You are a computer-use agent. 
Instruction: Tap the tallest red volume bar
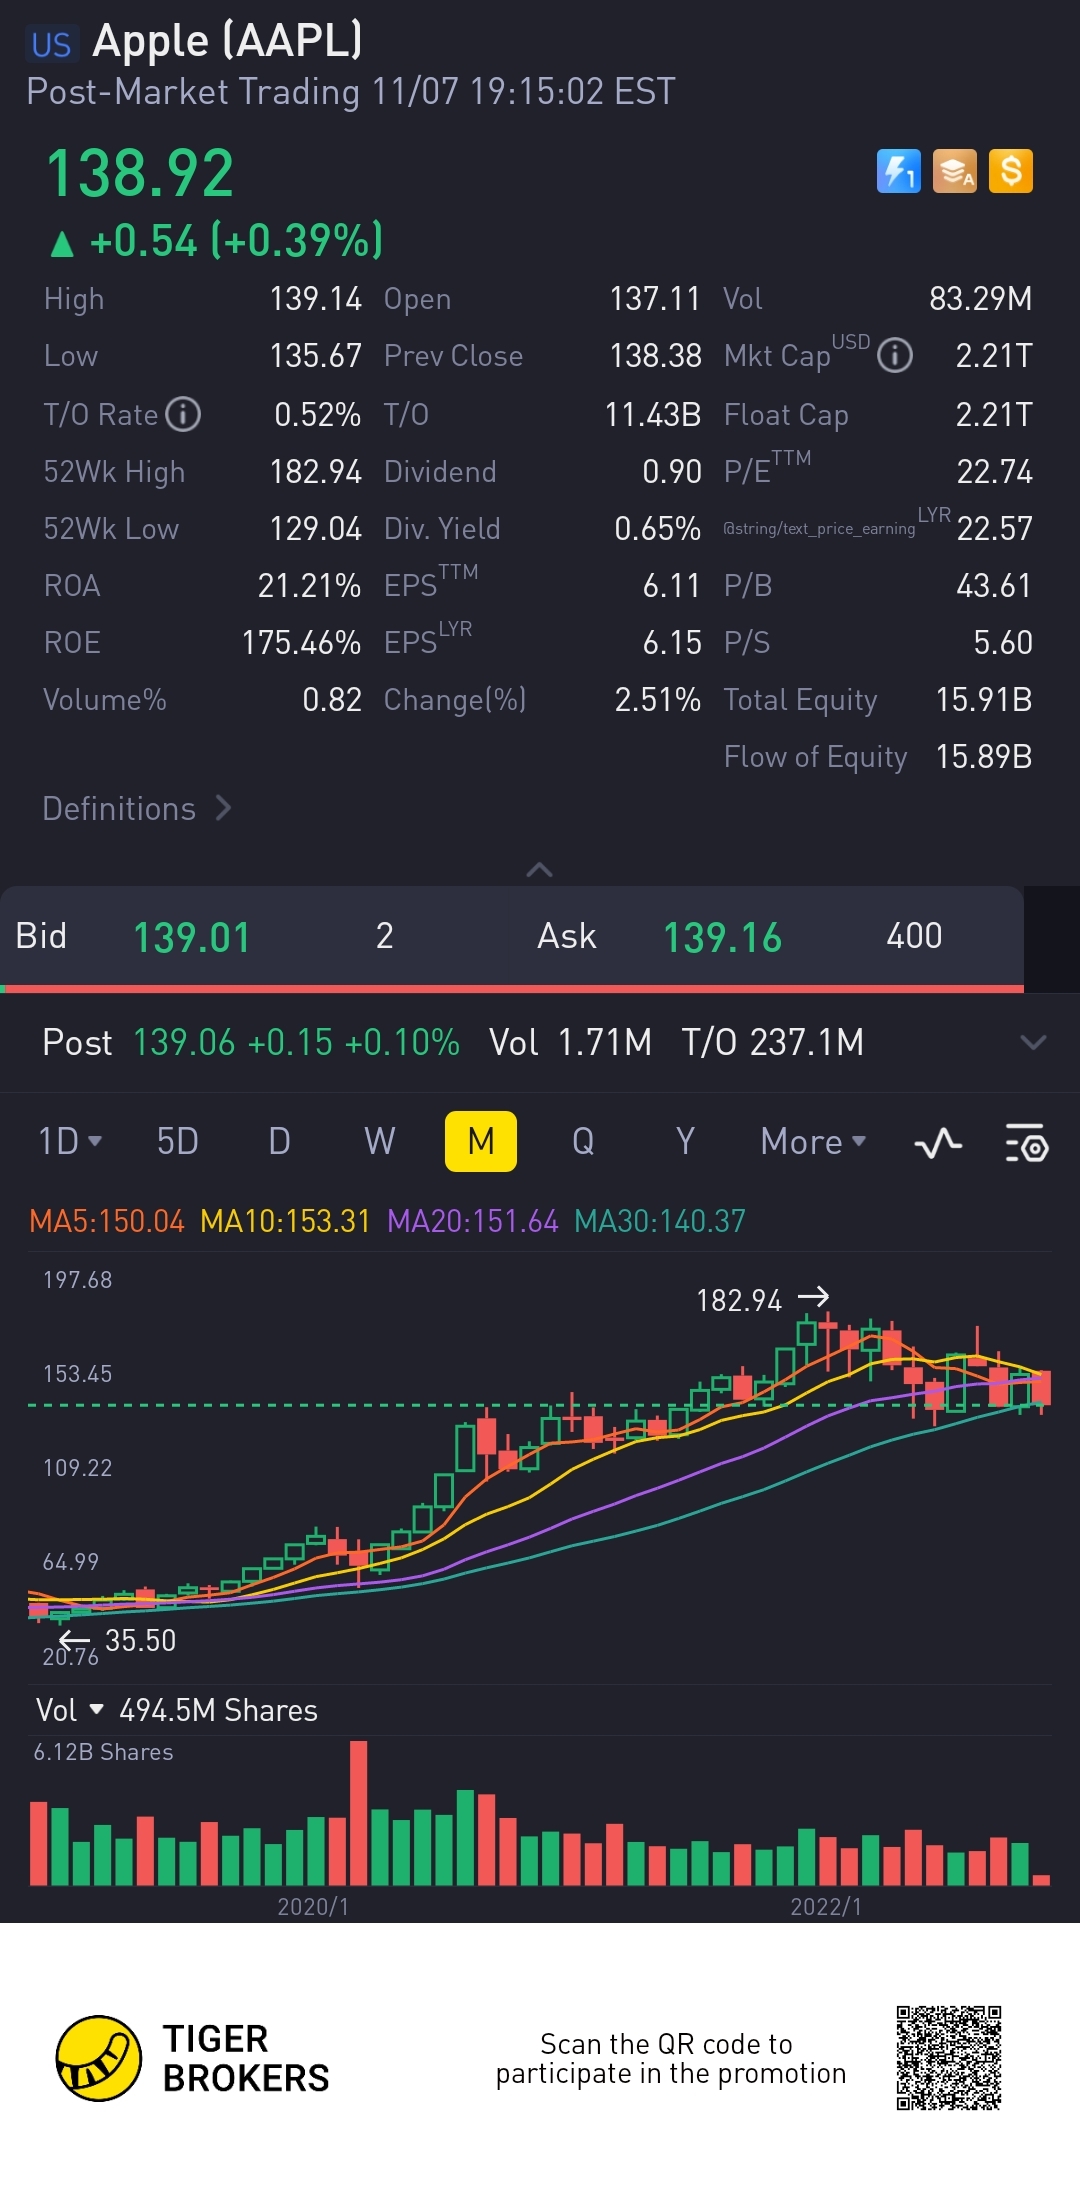[359, 1813]
